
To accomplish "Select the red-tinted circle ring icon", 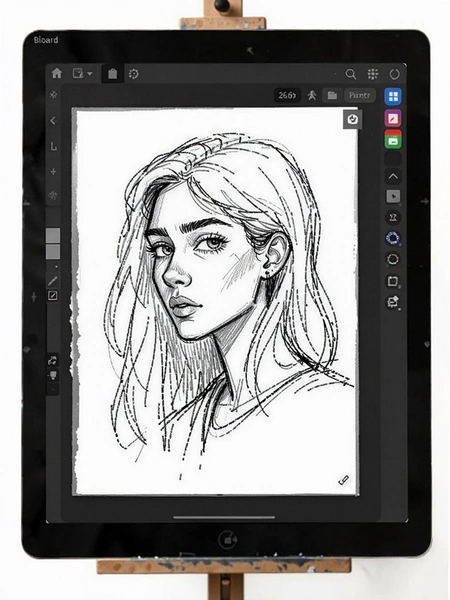I will pos(393,259).
